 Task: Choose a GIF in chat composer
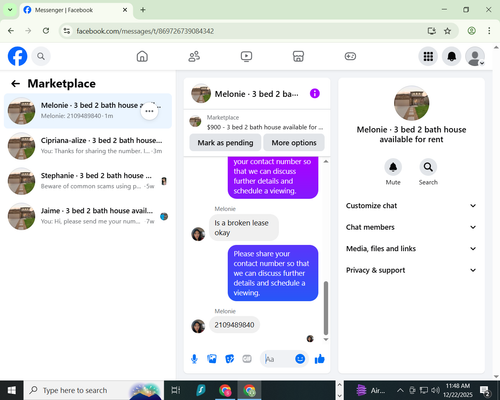(247, 359)
